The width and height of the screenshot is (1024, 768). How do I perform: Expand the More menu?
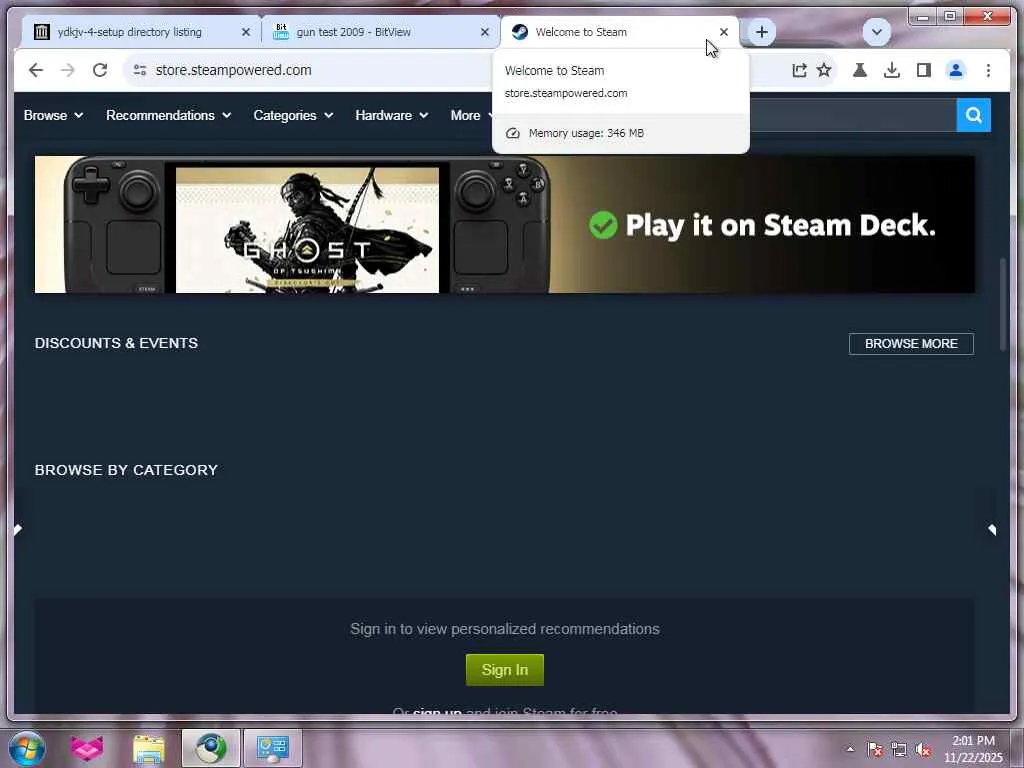click(x=471, y=116)
